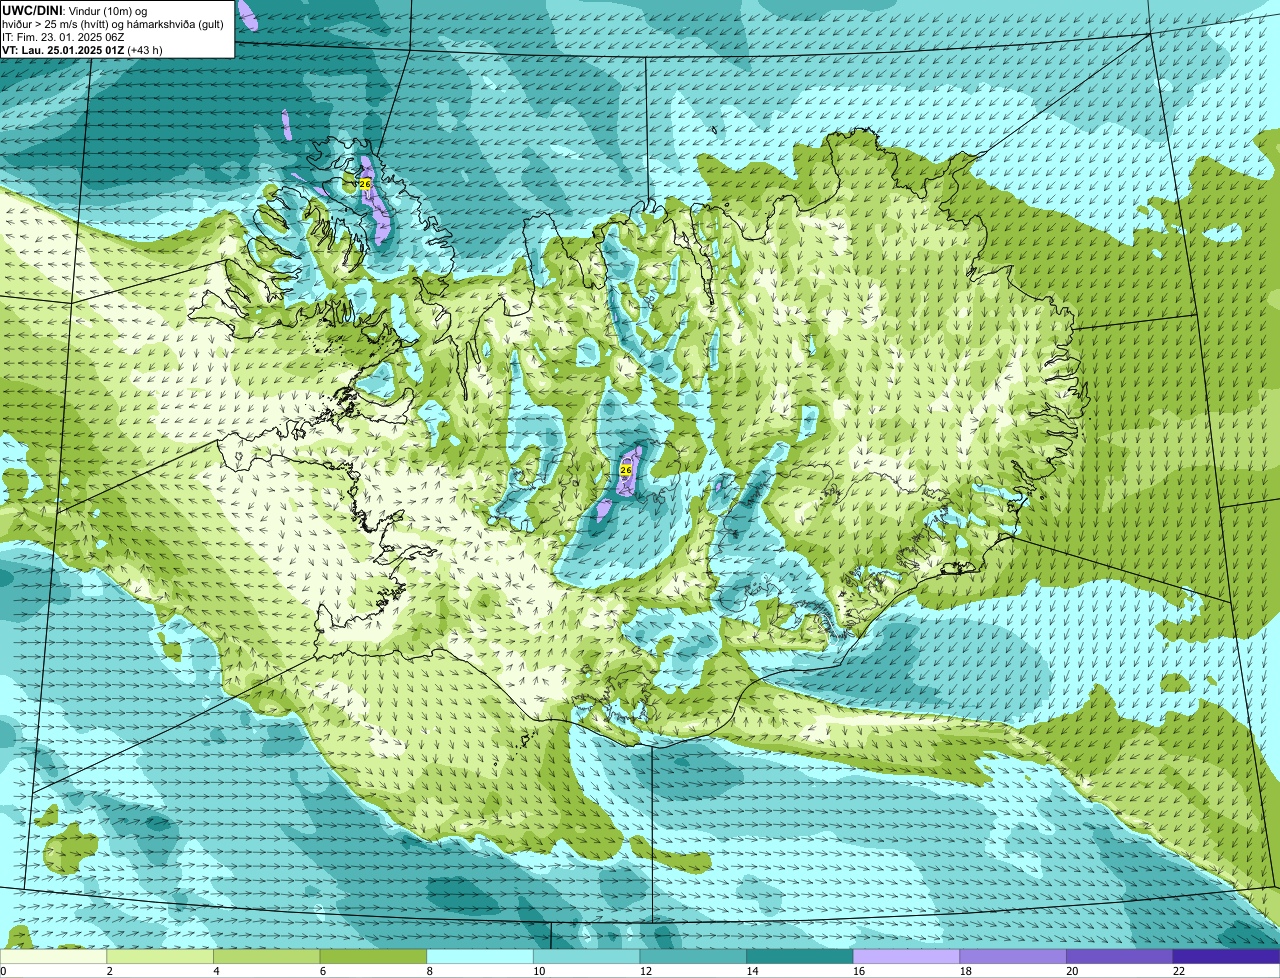
Task: Click the "0" label at the scale start
Action: point(4,971)
